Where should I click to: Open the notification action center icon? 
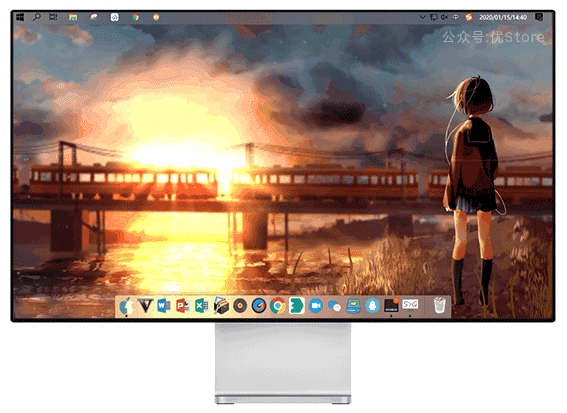[539, 17]
